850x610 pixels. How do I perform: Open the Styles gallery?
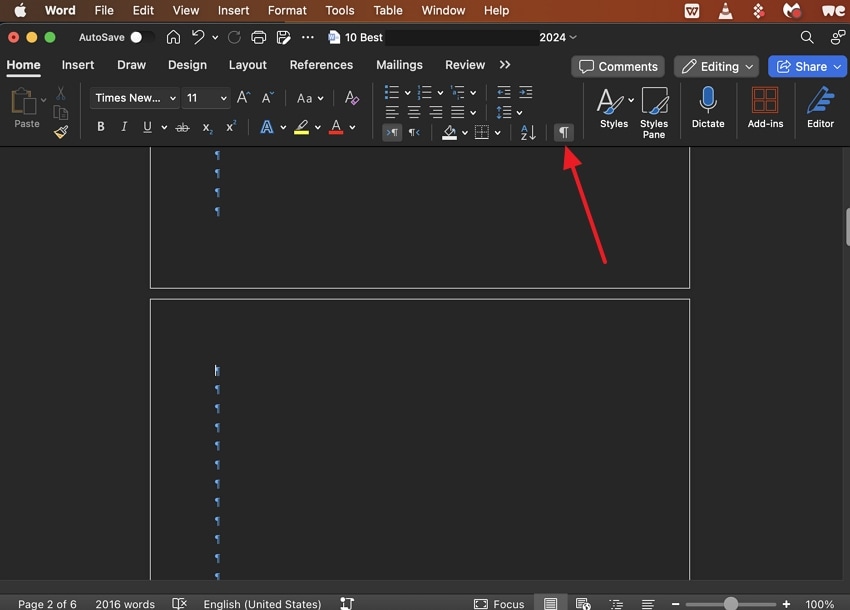tap(614, 107)
